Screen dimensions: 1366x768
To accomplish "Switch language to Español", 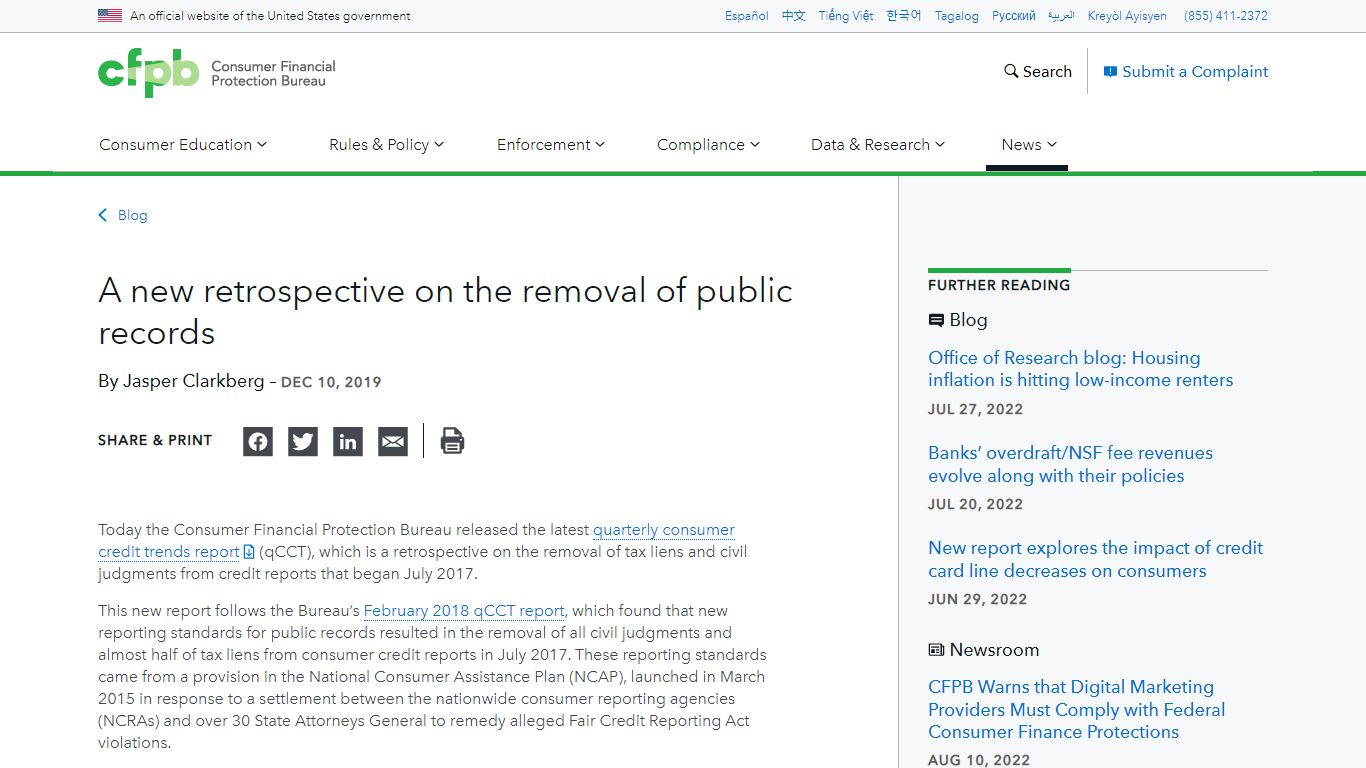I will pos(747,16).
